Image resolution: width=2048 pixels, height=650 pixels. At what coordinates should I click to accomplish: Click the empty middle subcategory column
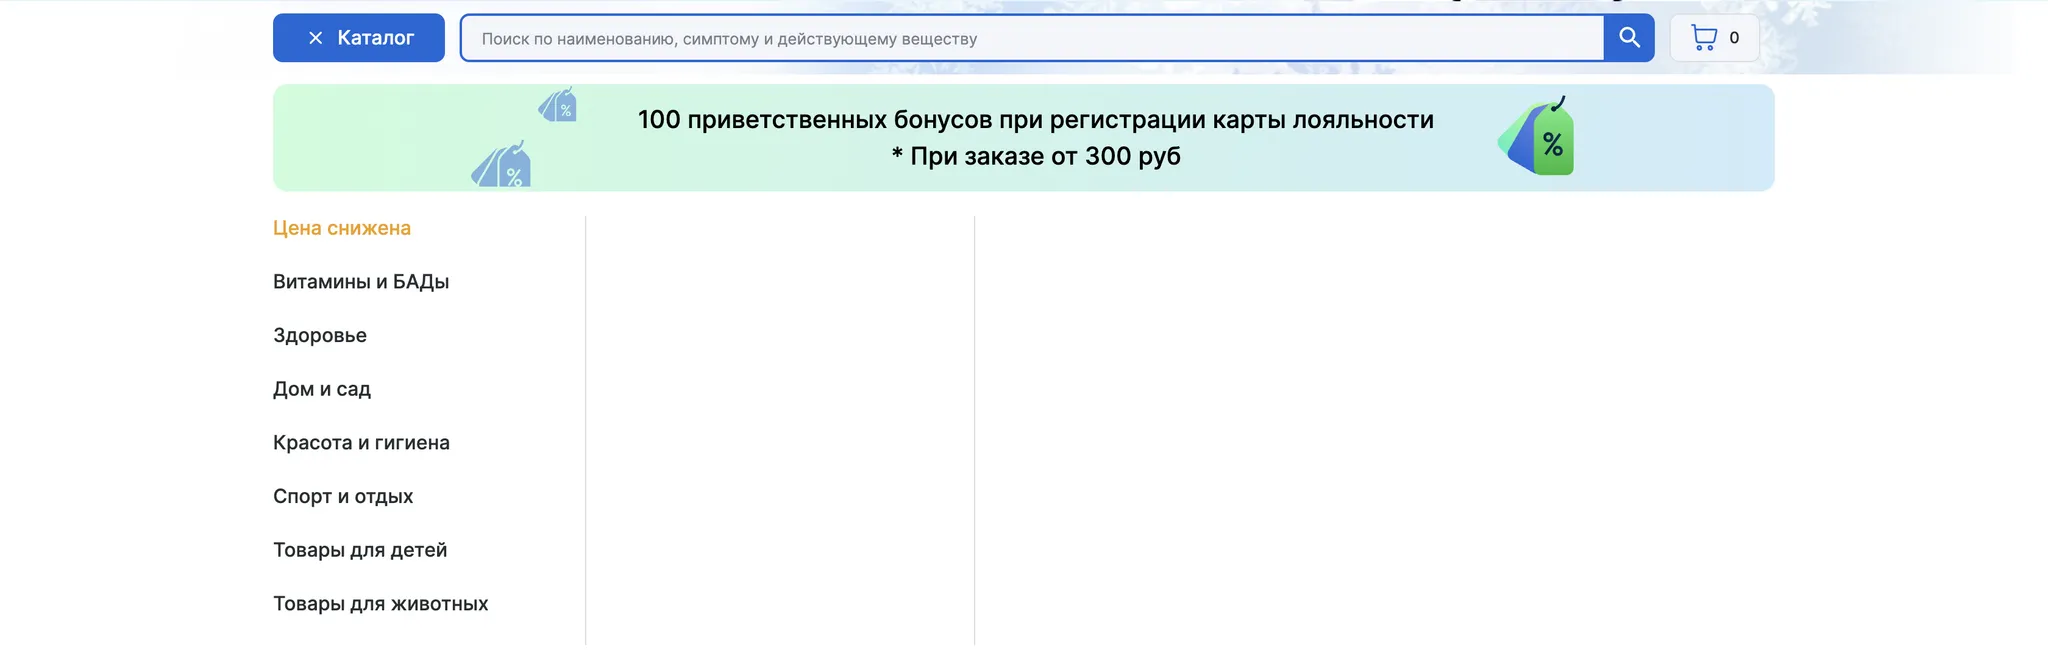click(780, 430)
